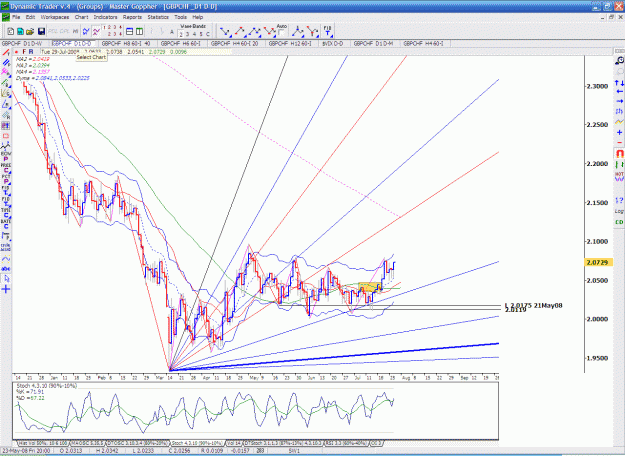Select the MAOSC indicator tab
Image resolution: width=625 pixels, height=456 pixels.
click(87, 443)
